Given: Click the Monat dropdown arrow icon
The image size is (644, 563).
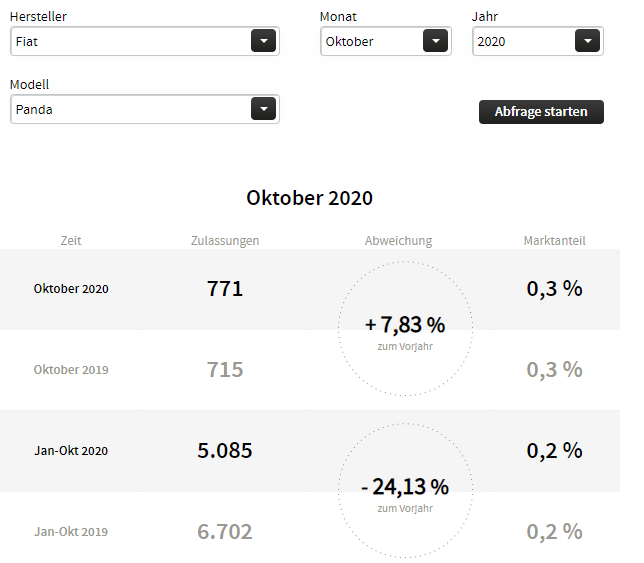Looking at the screenshot, I should 435,41.
